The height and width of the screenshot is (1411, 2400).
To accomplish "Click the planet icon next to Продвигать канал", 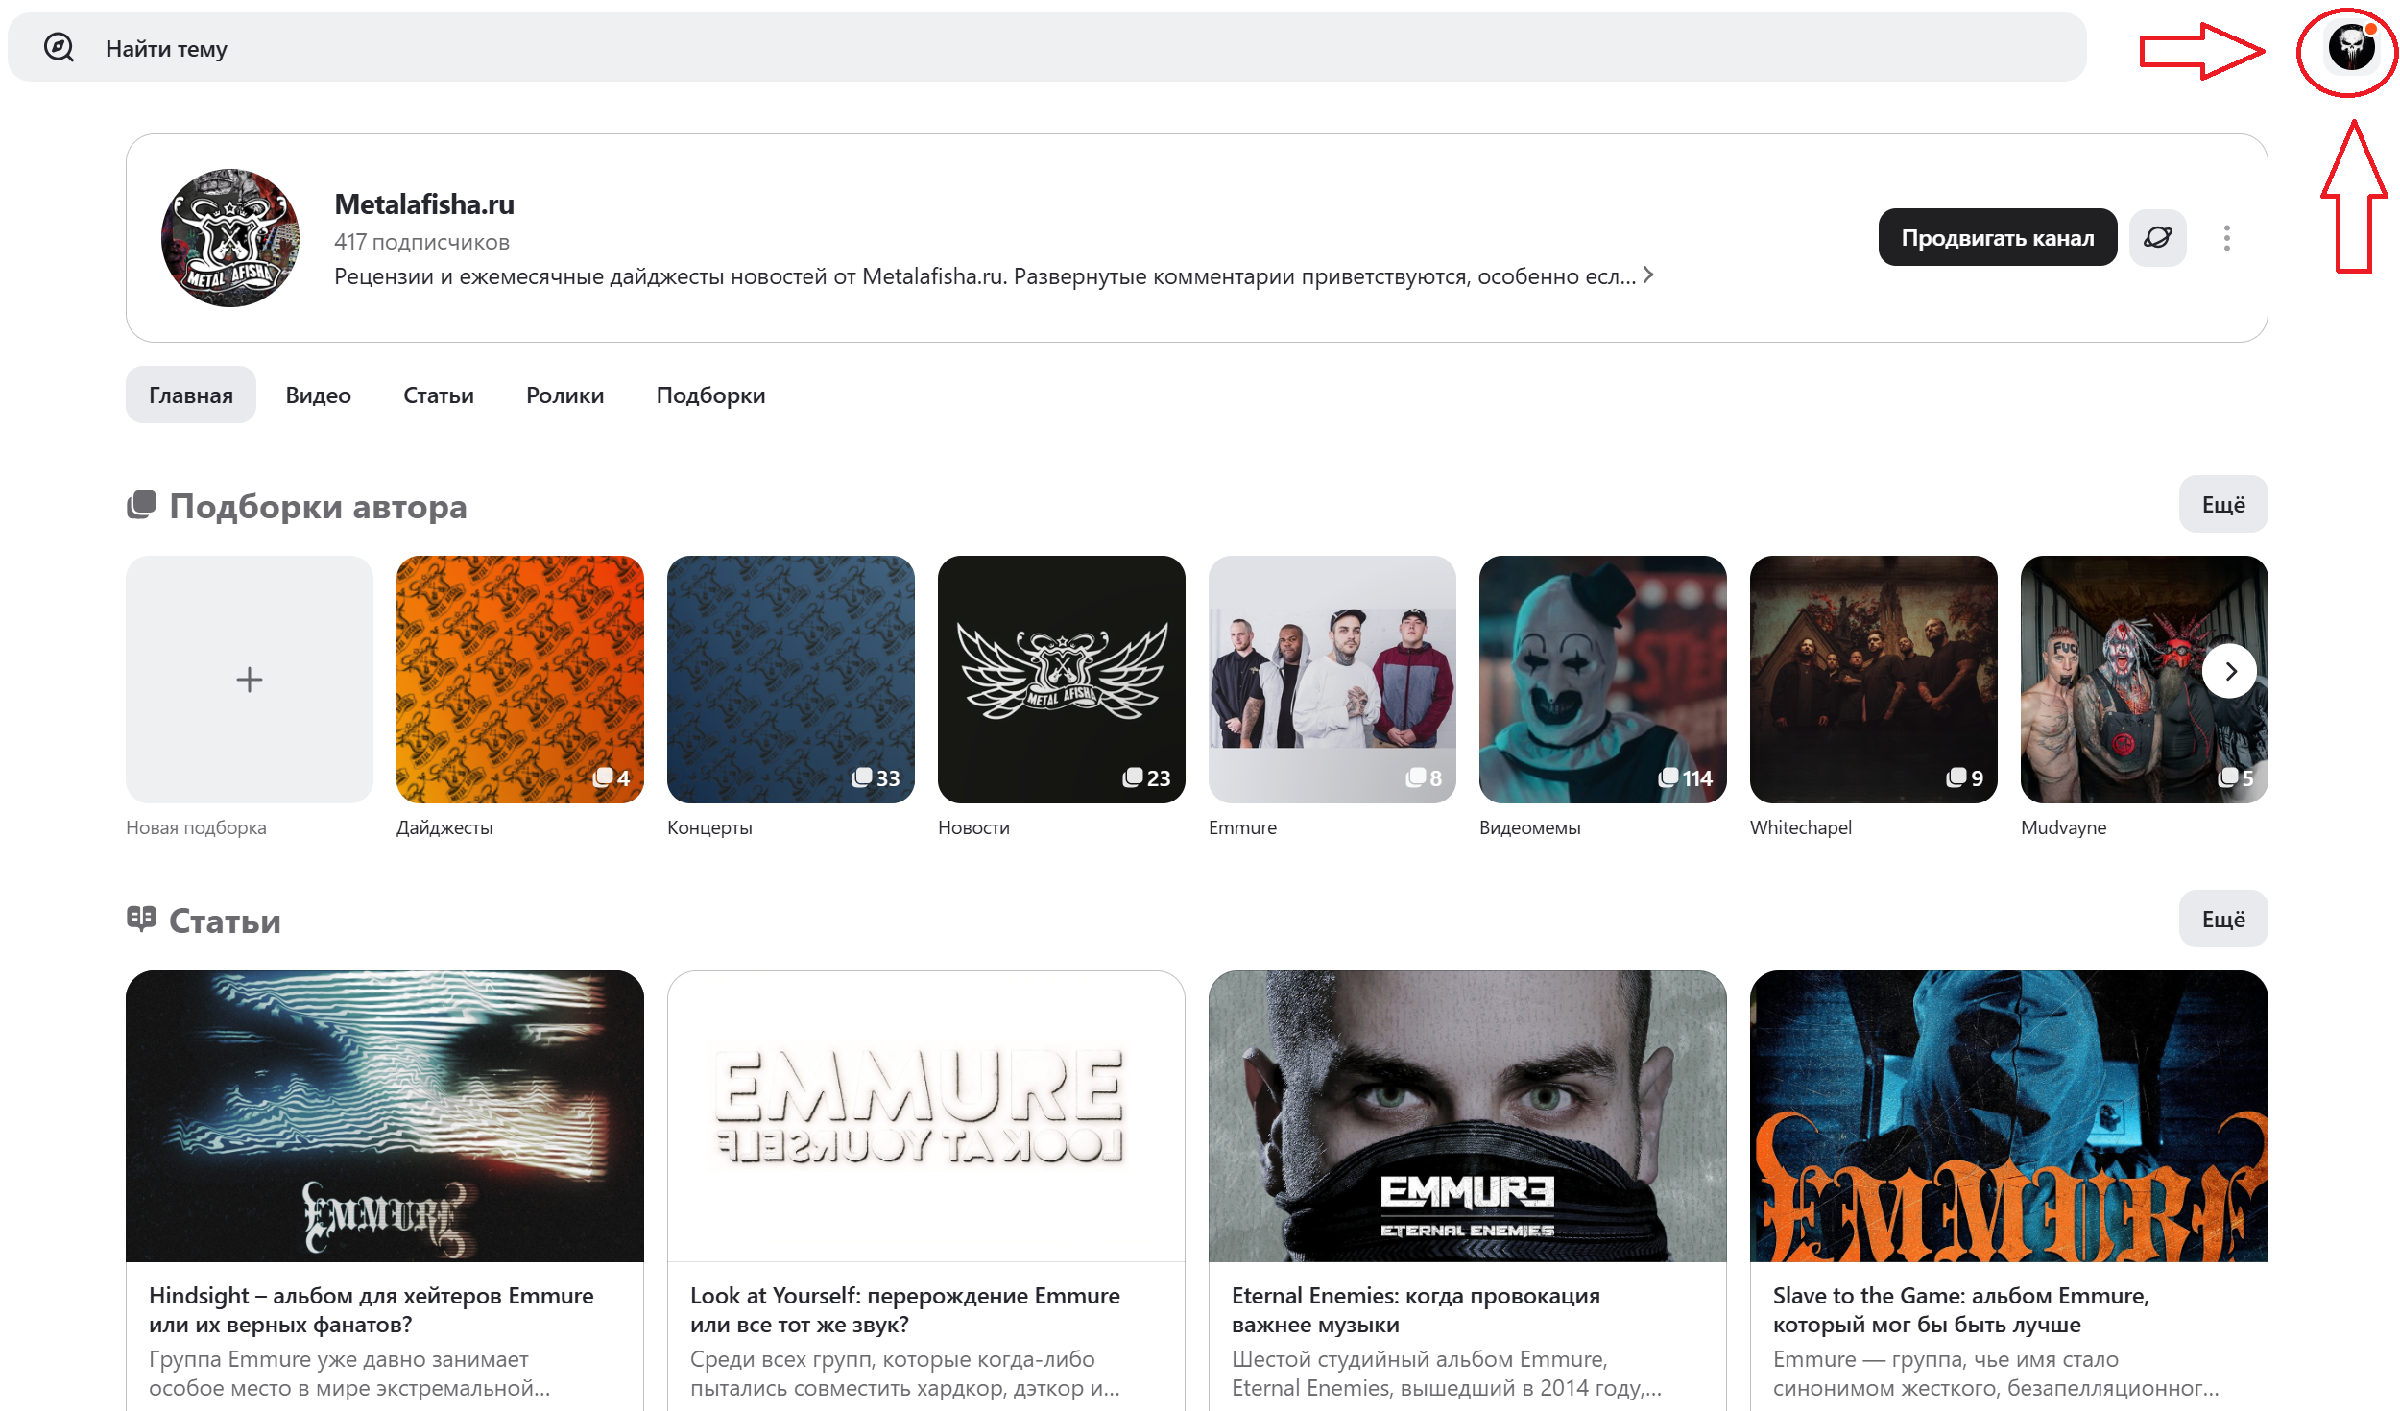I will [x=2157, y=238].
